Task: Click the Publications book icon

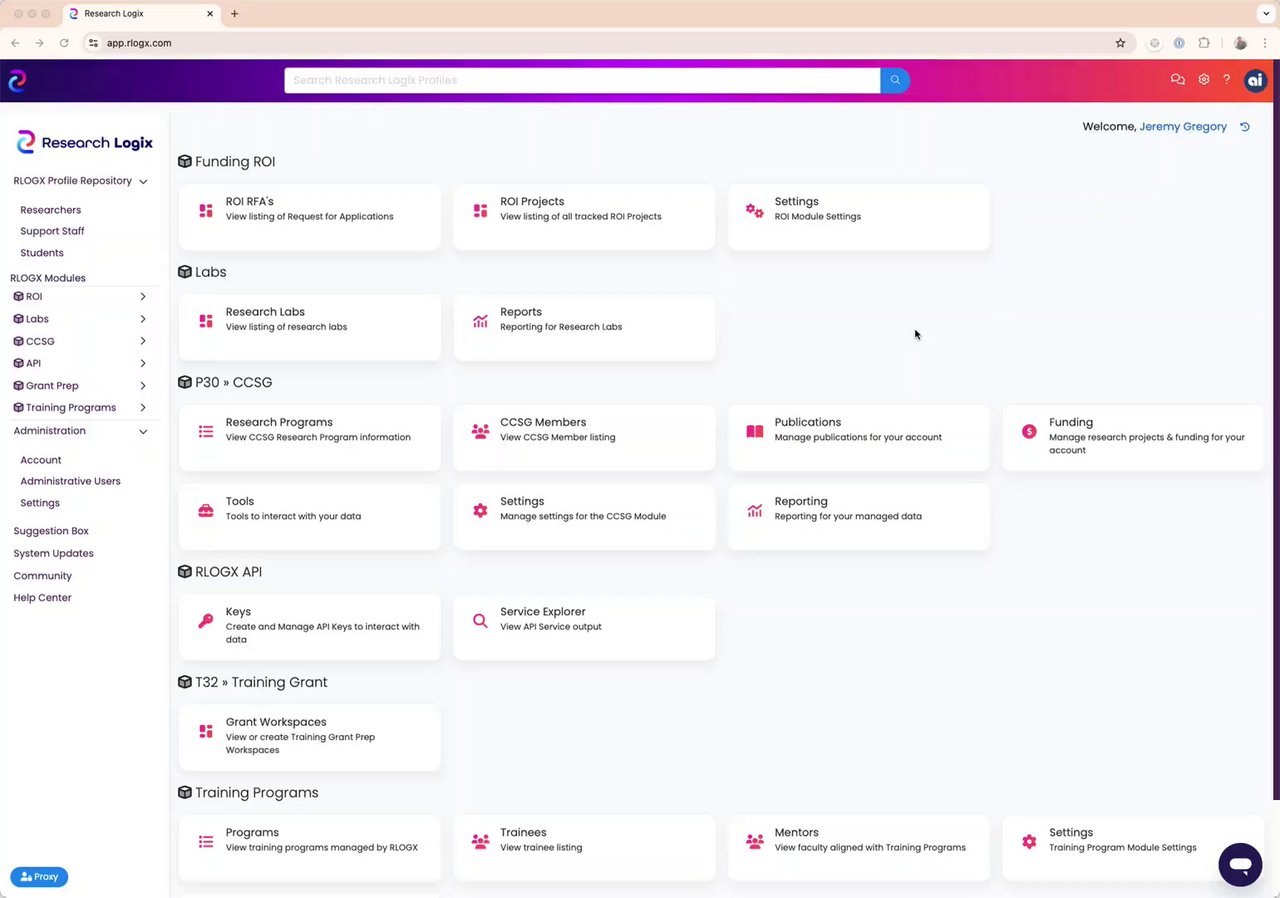Action: pos(755,432)
